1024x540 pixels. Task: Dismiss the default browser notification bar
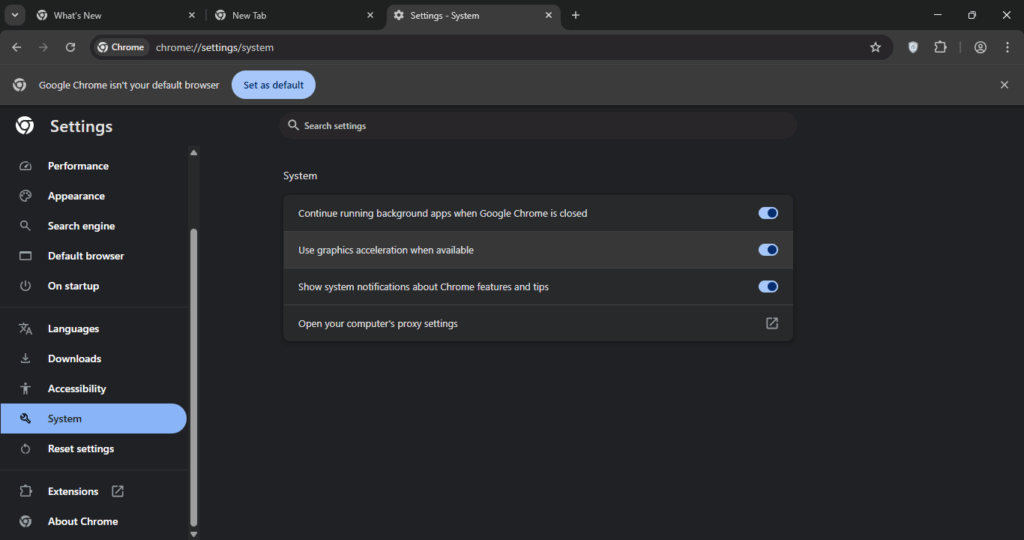click(1004, 85)
